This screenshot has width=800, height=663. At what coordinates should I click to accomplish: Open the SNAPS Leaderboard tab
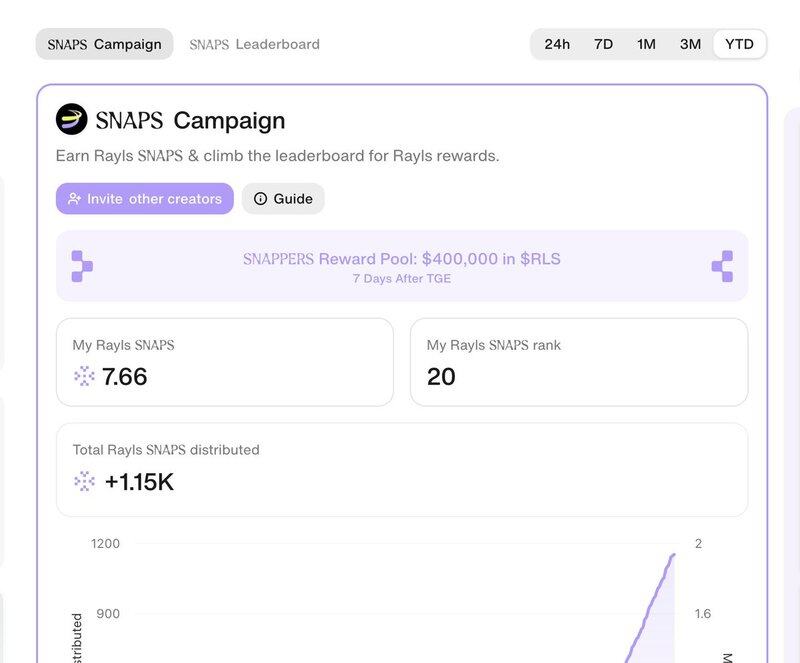tap(255, 44)
